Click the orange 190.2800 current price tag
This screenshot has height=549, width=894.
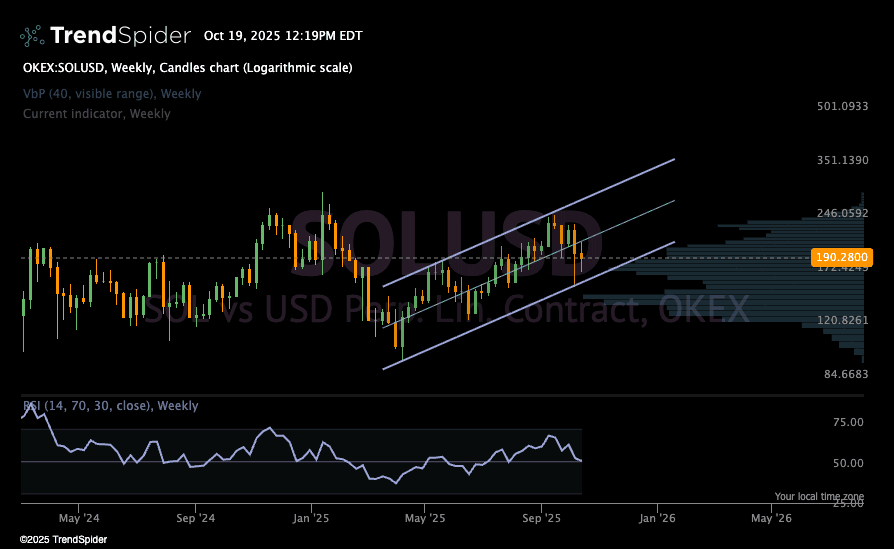(x=841, y=257)
